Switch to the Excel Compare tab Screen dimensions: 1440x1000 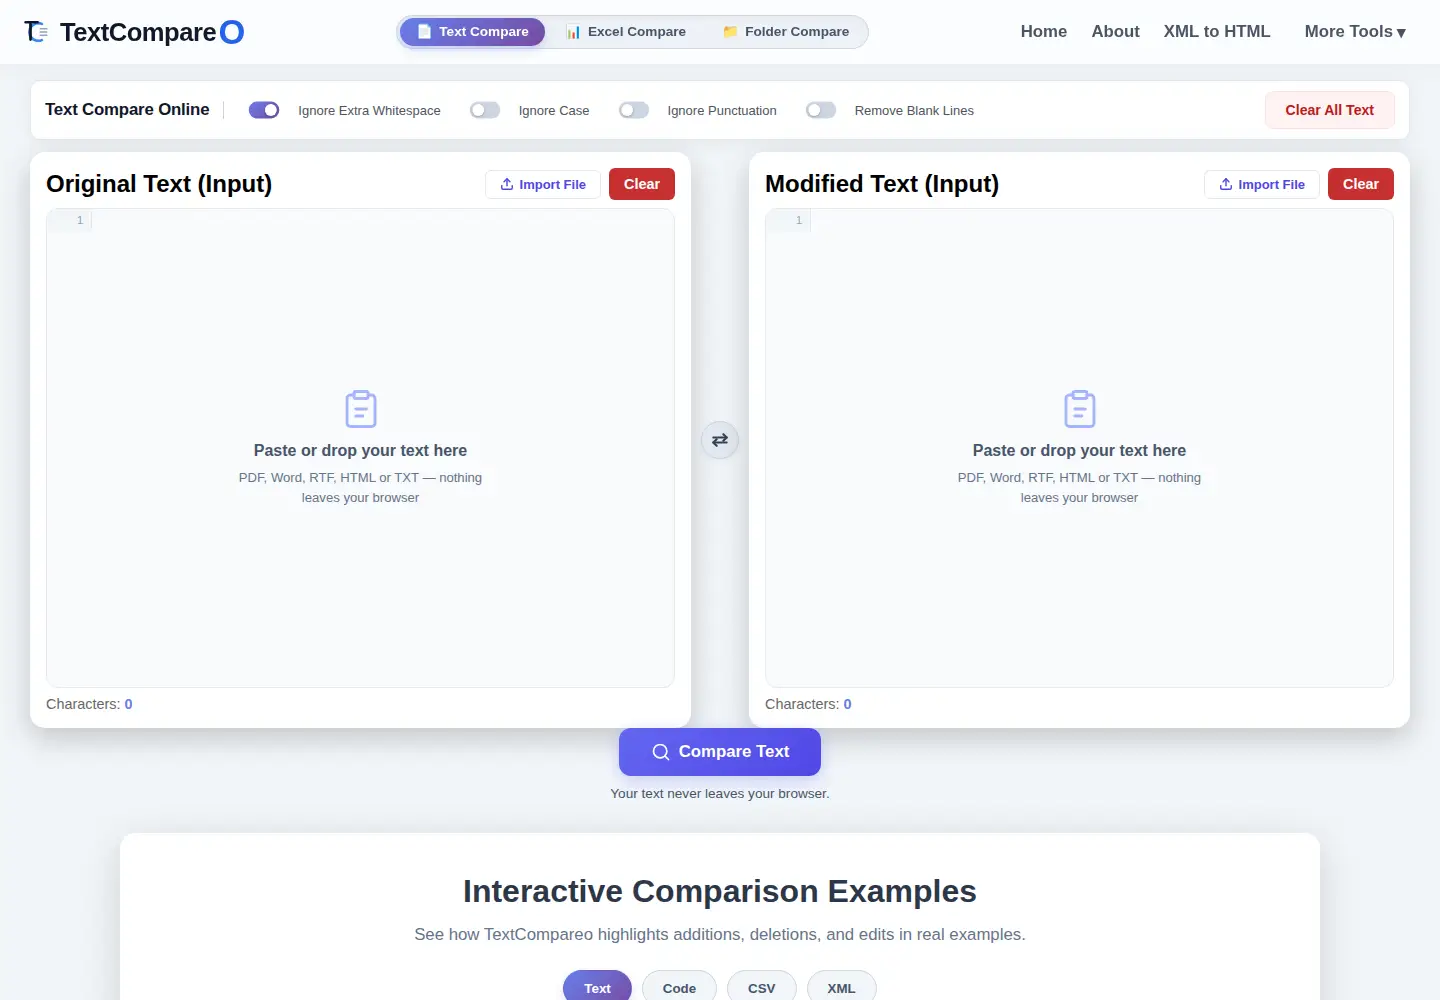pos(626,32)
